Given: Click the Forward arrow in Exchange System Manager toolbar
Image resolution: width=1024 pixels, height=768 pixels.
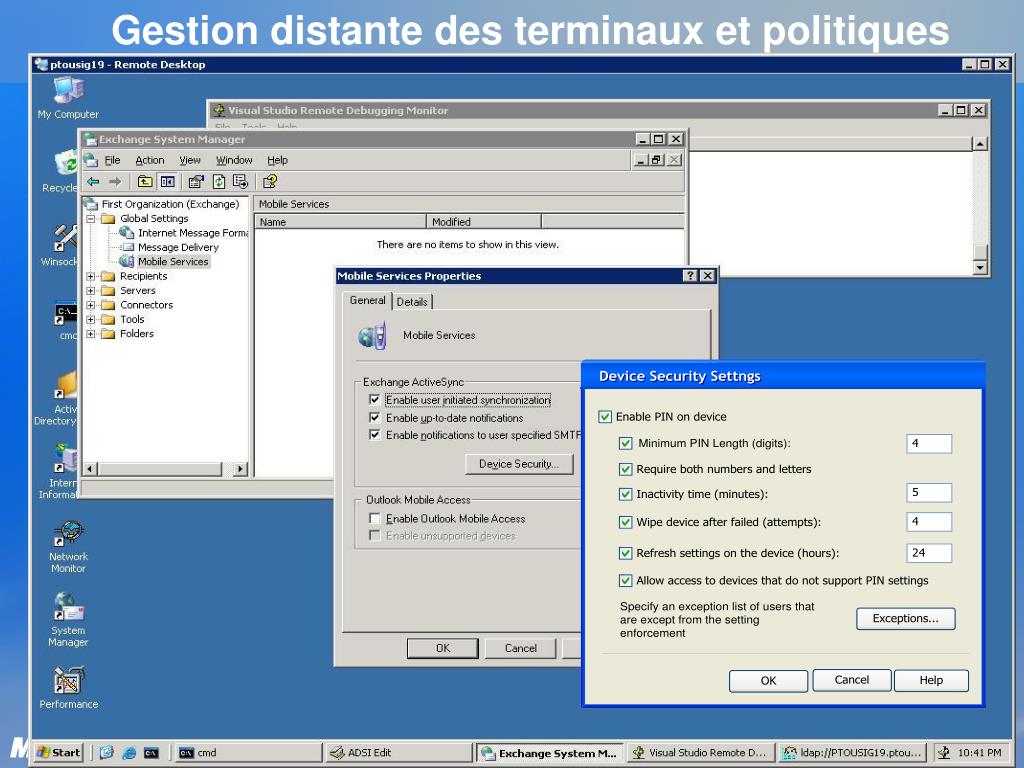Looking at the screenshot, I should pyautogui.click(x=115, y=182).
